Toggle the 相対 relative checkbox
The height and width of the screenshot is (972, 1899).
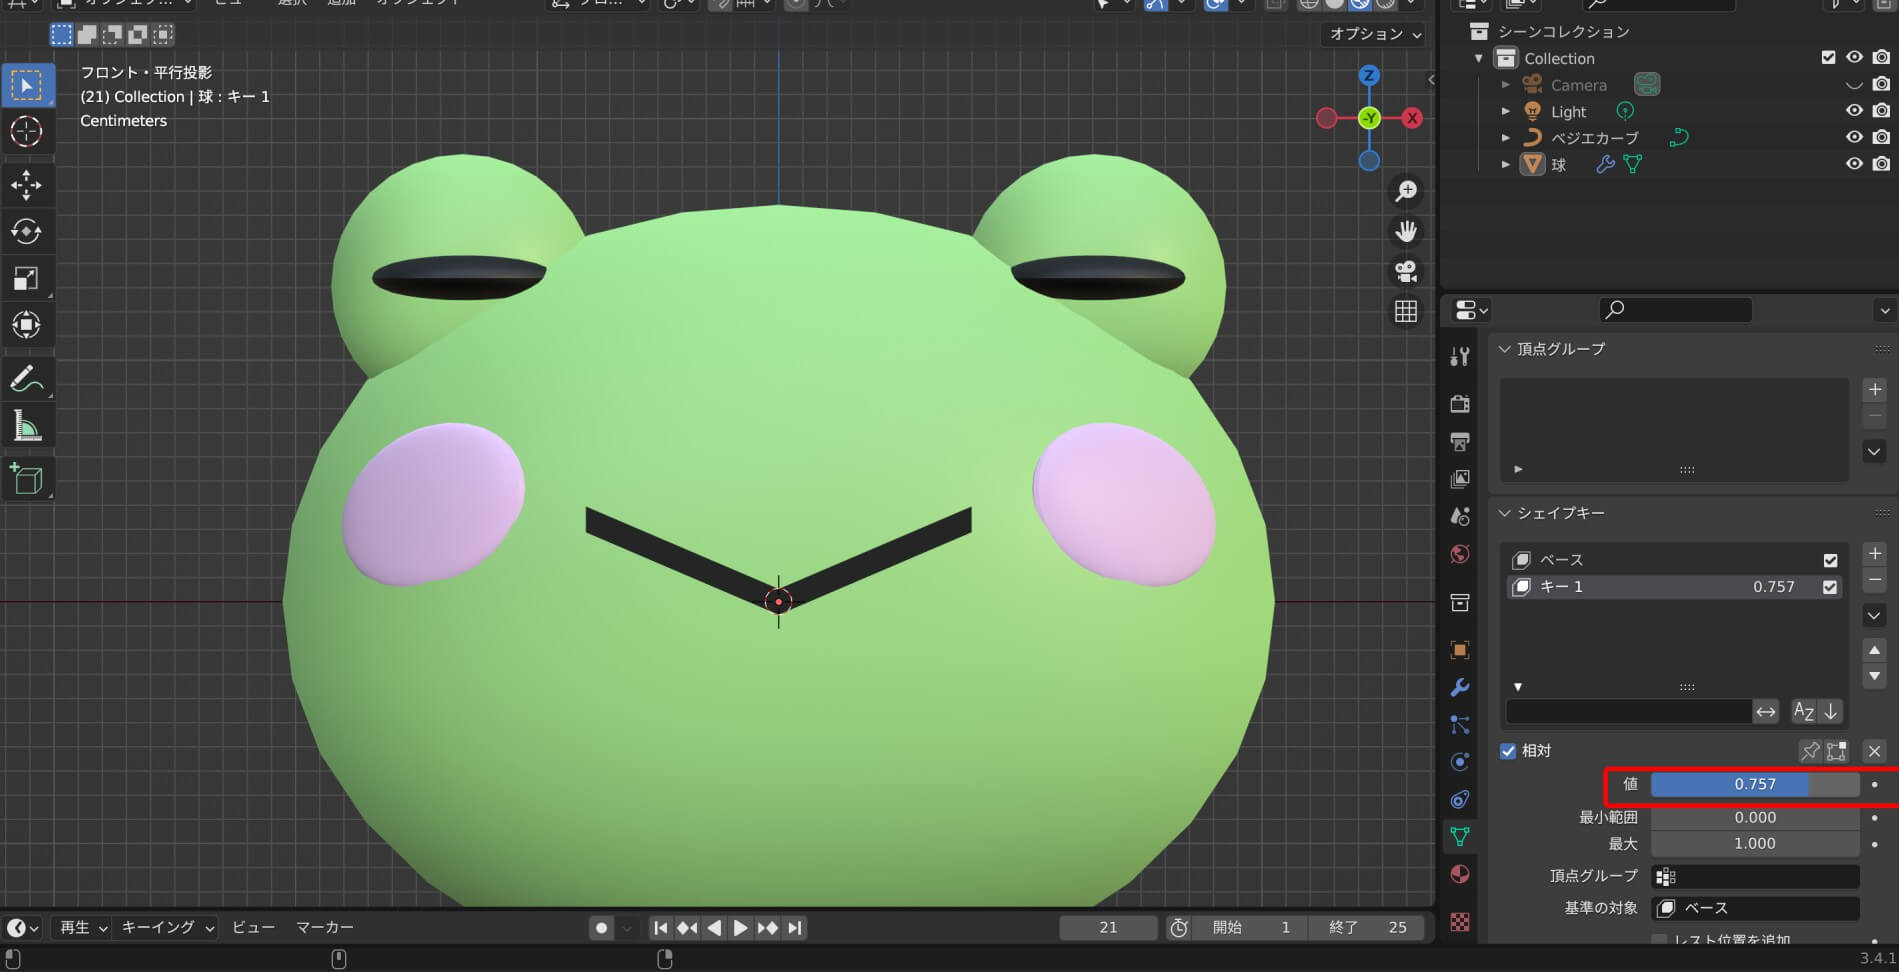click(1508, 751)
